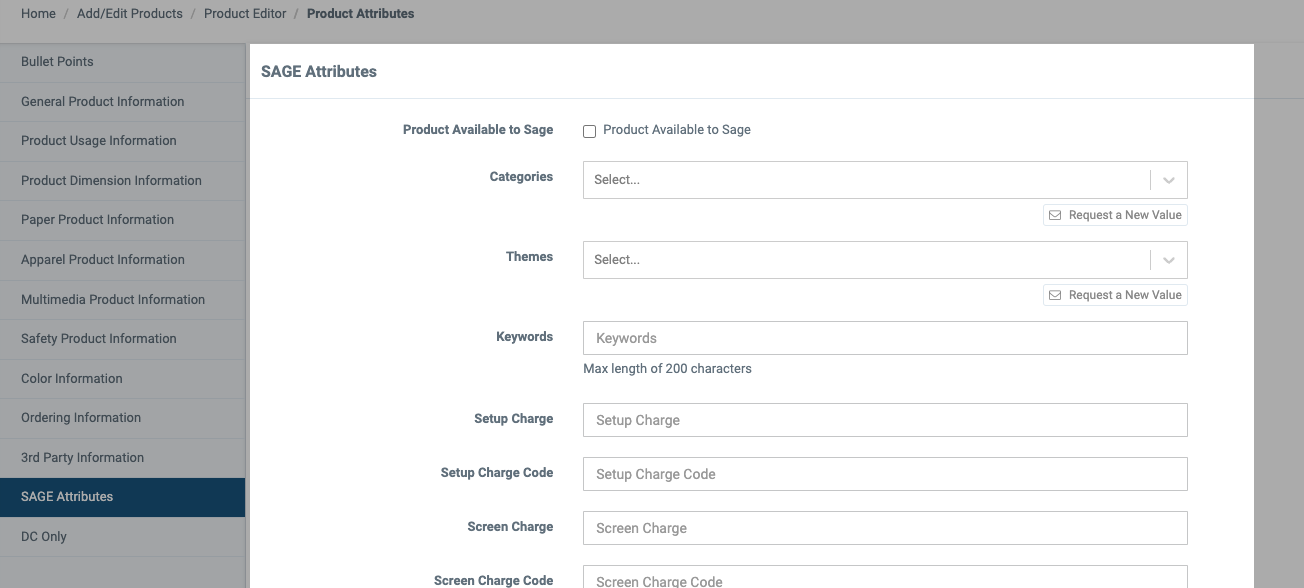
Task: Expand the Themes dropdown arrow
Action: [1169, 260]
